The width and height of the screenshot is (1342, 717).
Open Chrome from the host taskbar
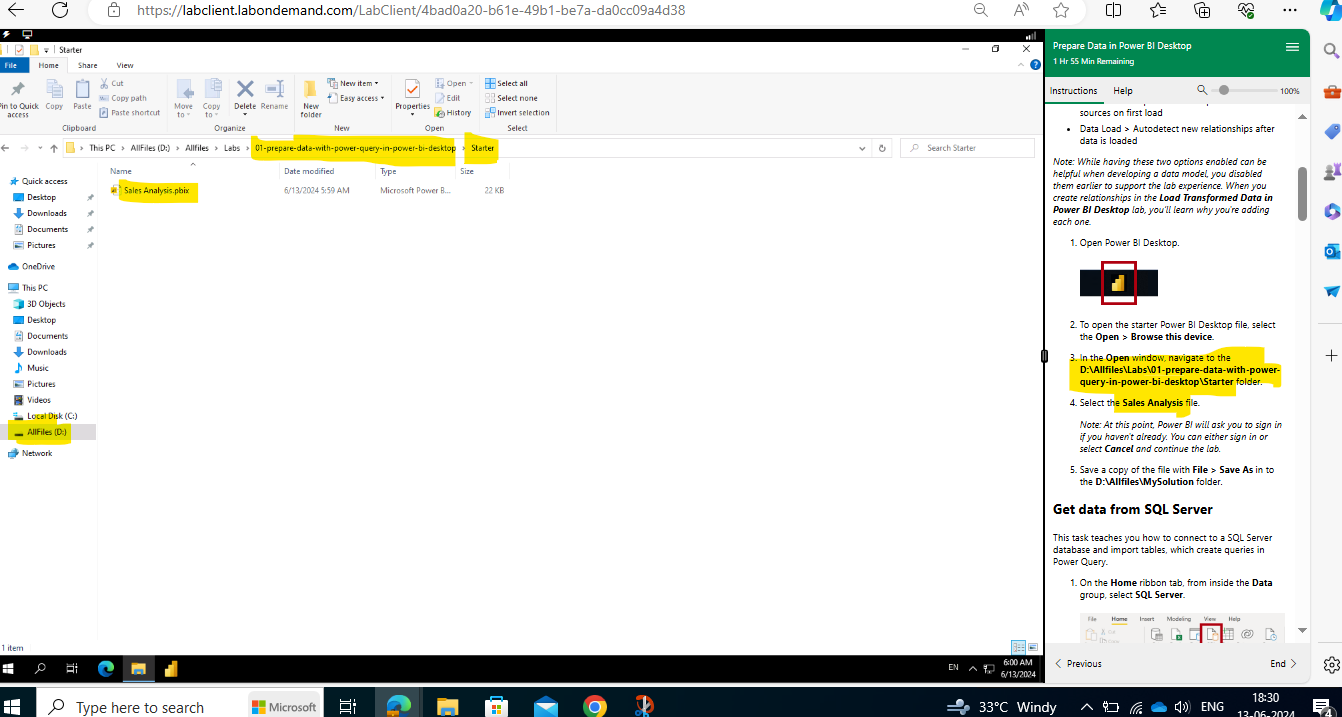(595, 707)
